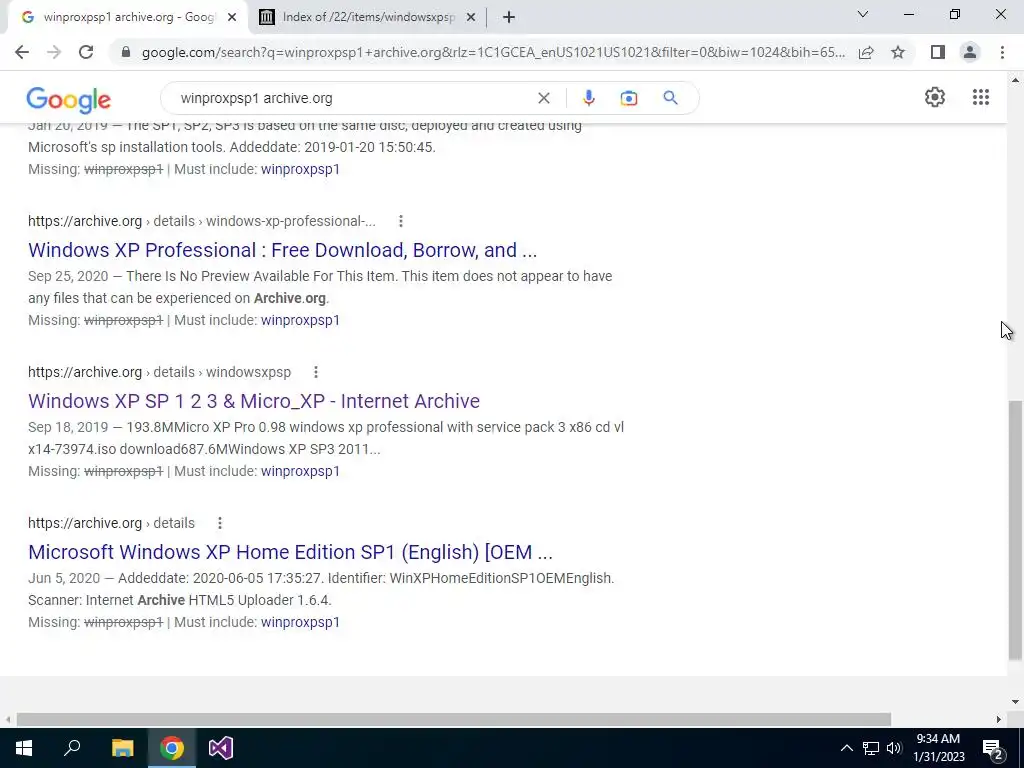Open options for XP Home Edition result
1024x768 pixels.
[x=219, y=523]
